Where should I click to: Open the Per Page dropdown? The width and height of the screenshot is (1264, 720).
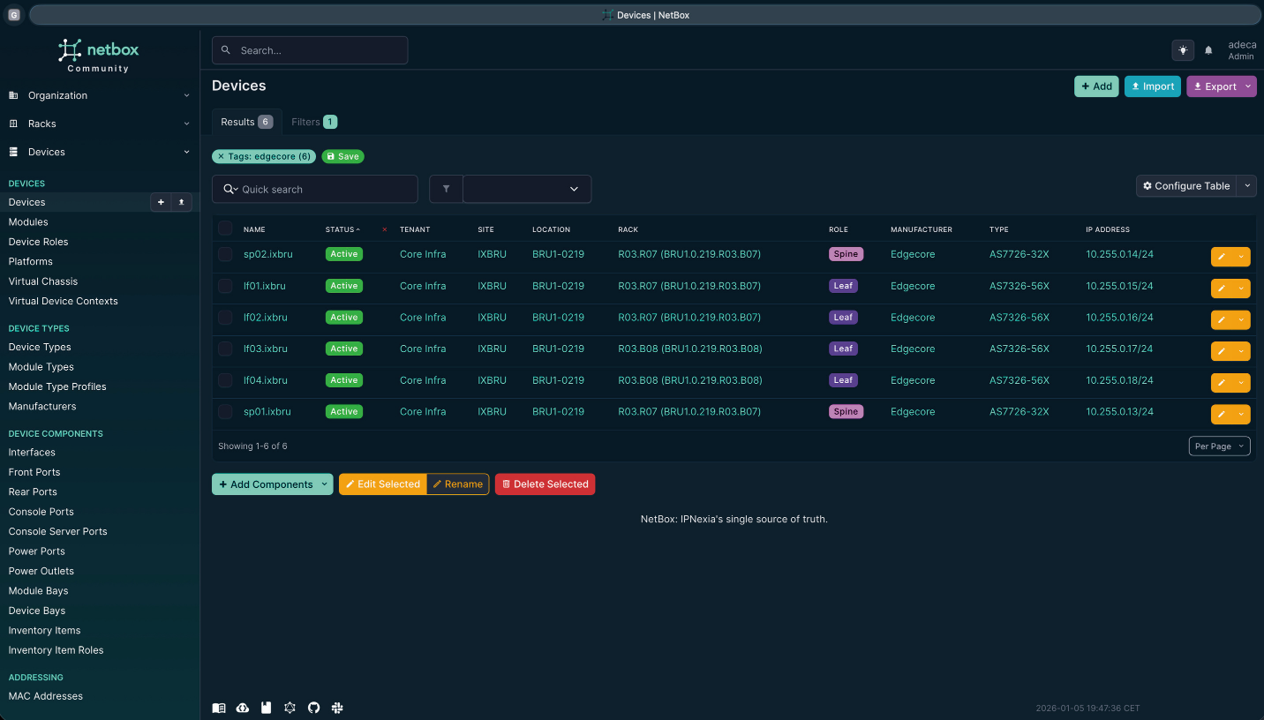pos(1219,446)
